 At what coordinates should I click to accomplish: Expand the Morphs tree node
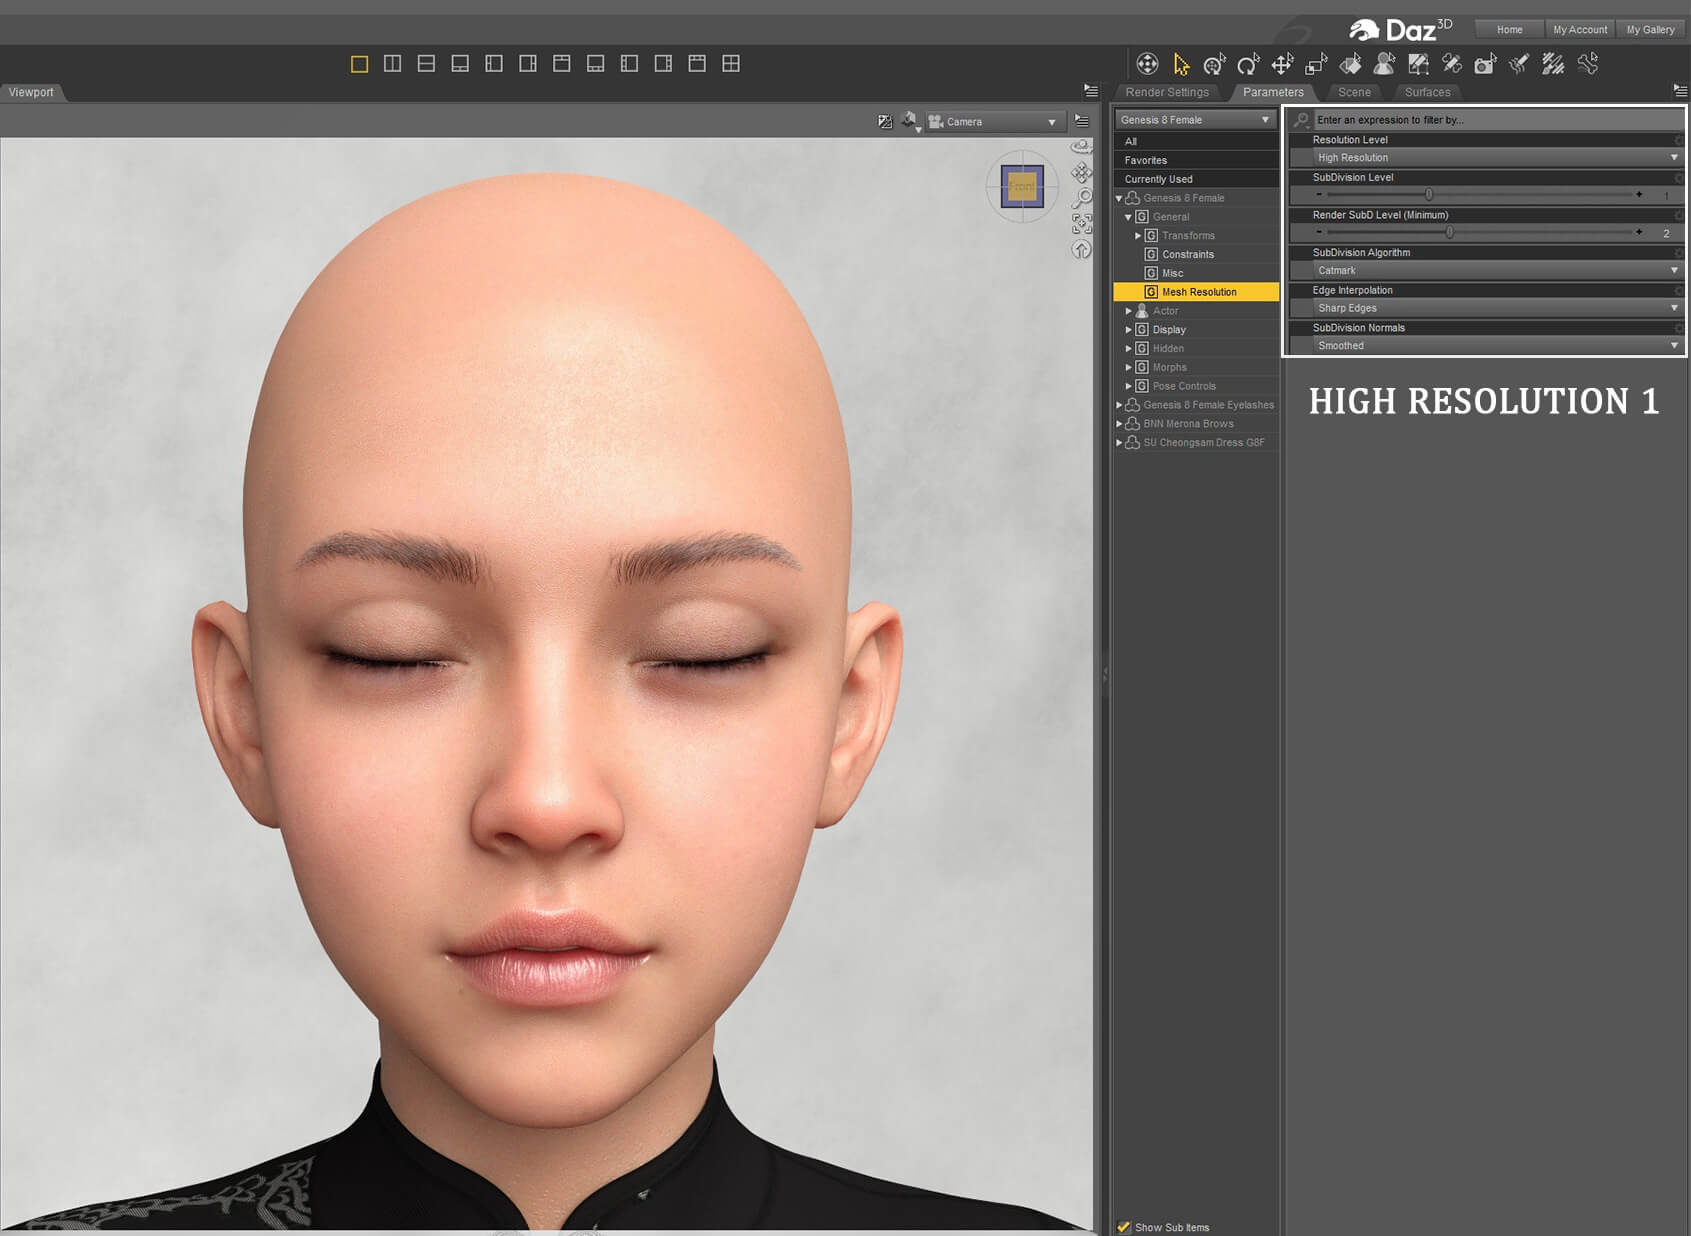click(x=1129, y=367)
